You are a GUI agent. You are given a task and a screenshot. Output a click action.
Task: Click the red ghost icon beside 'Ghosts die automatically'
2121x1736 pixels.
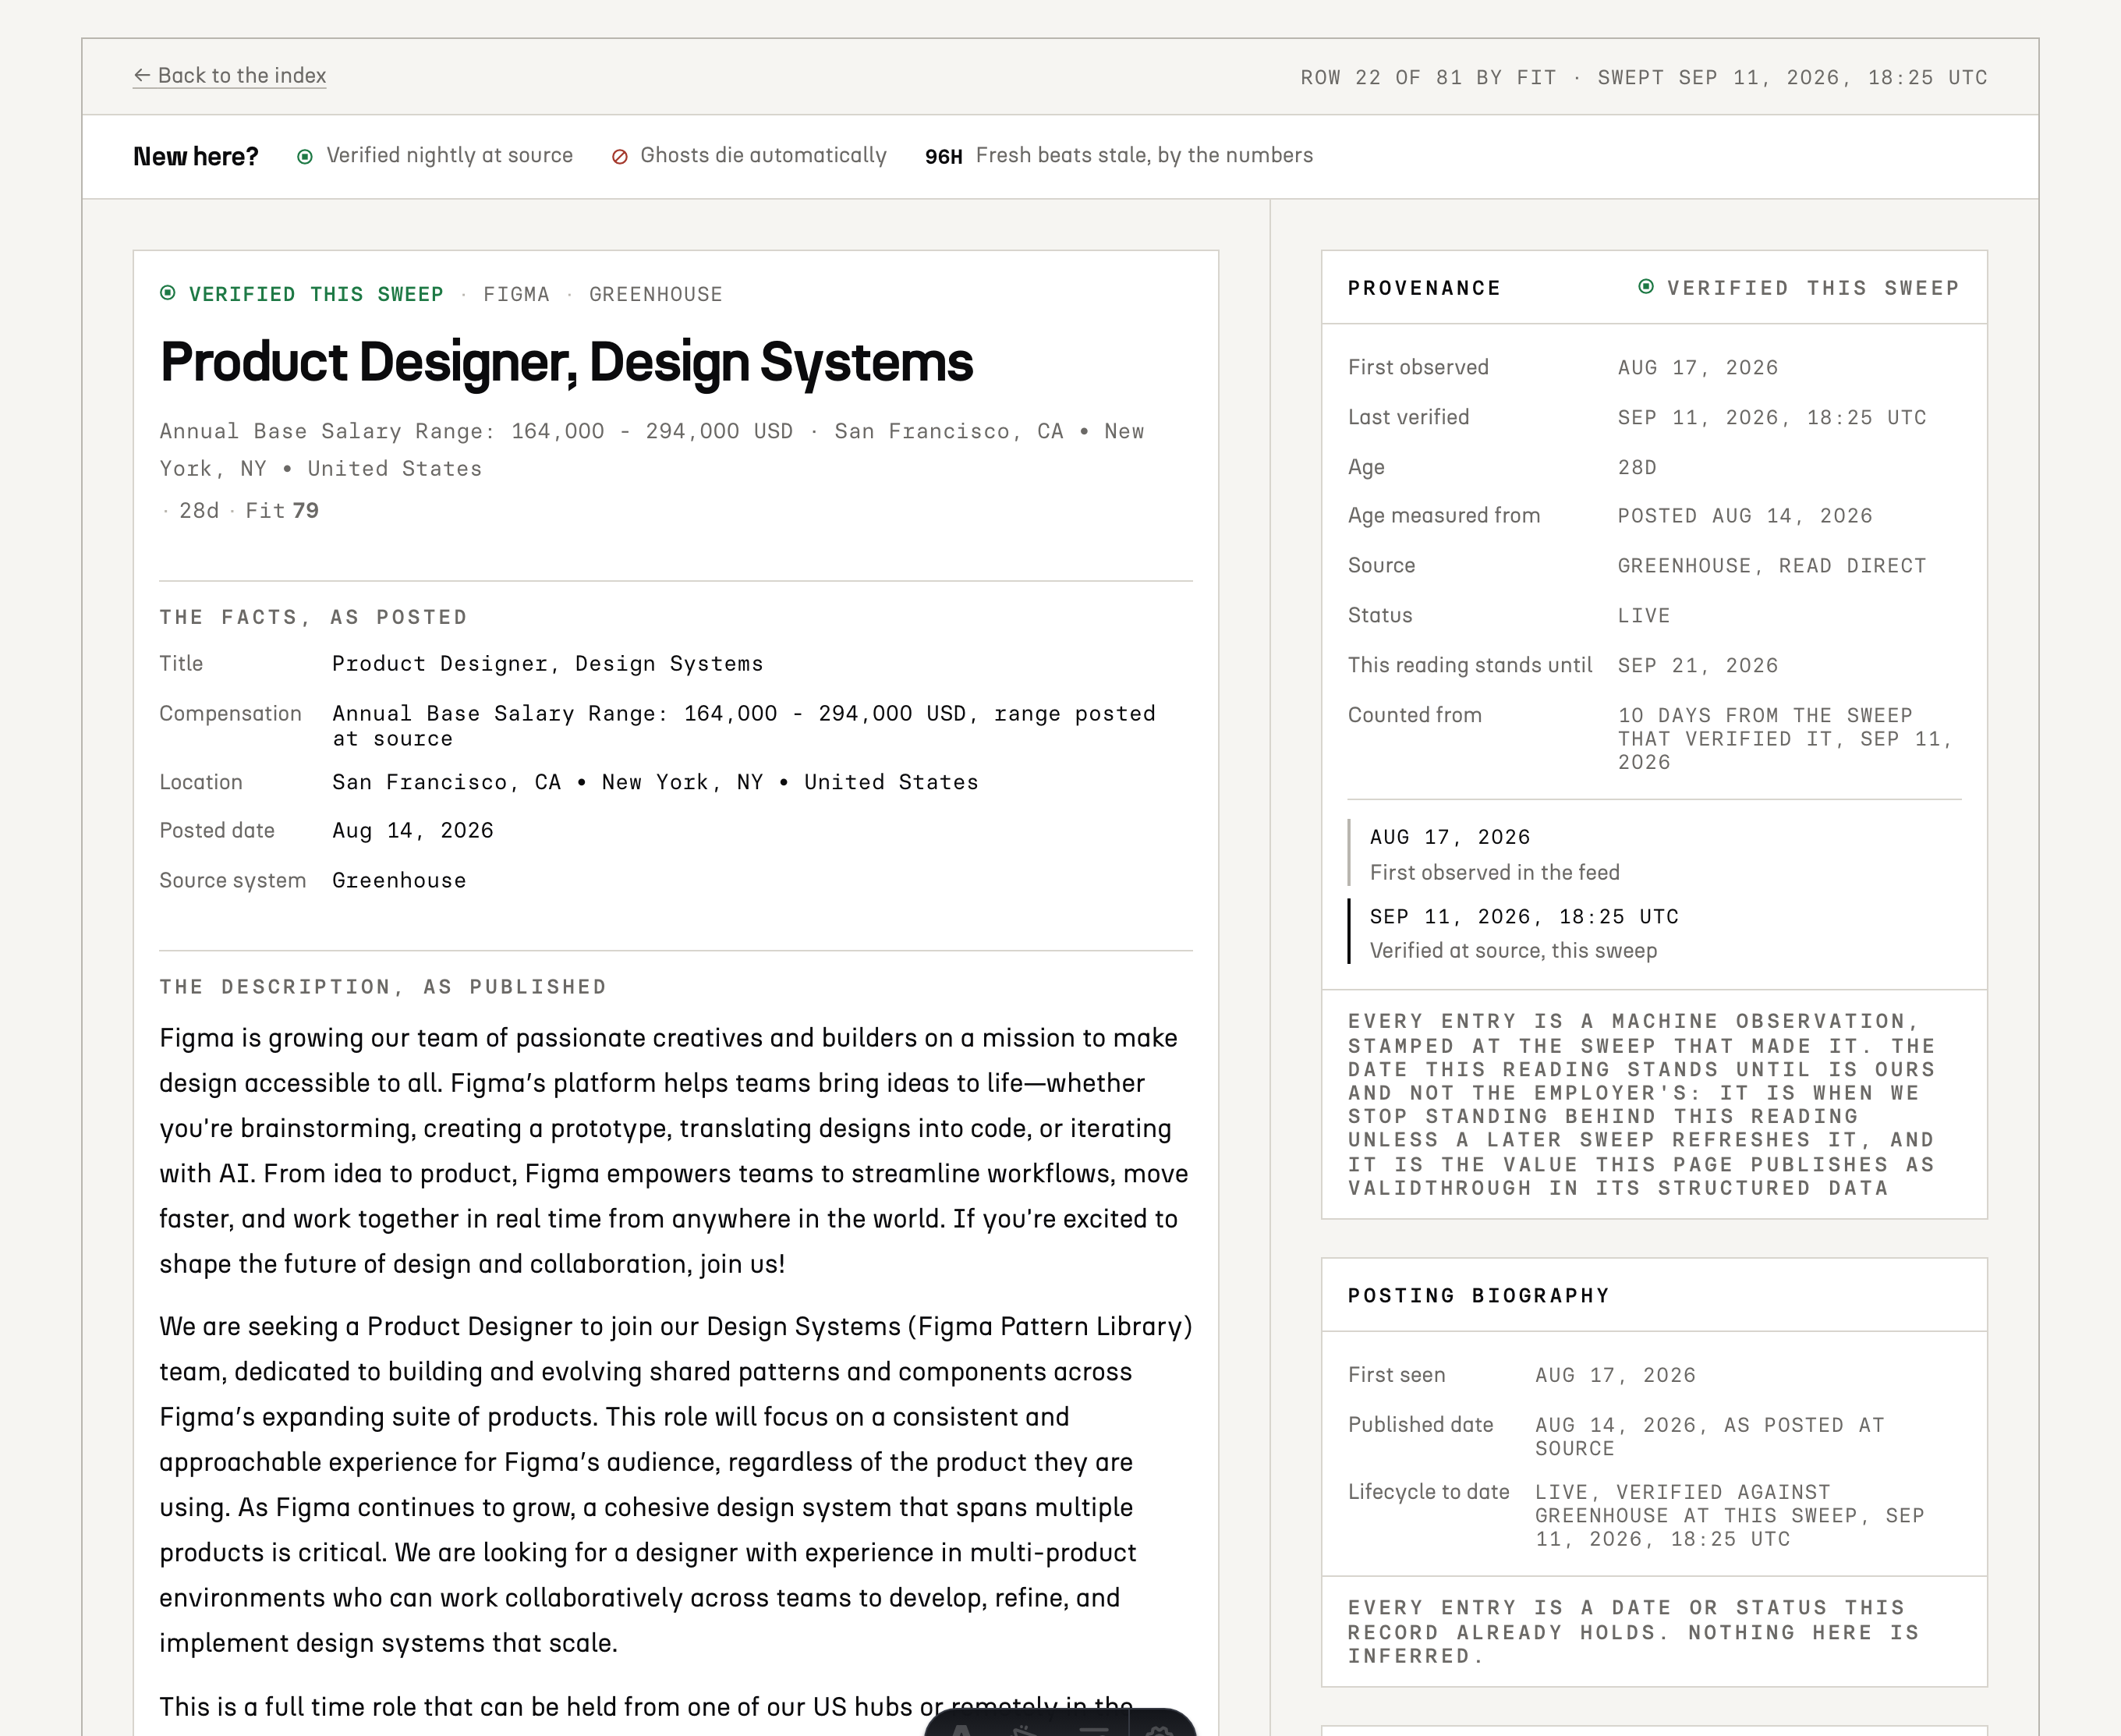620,157
